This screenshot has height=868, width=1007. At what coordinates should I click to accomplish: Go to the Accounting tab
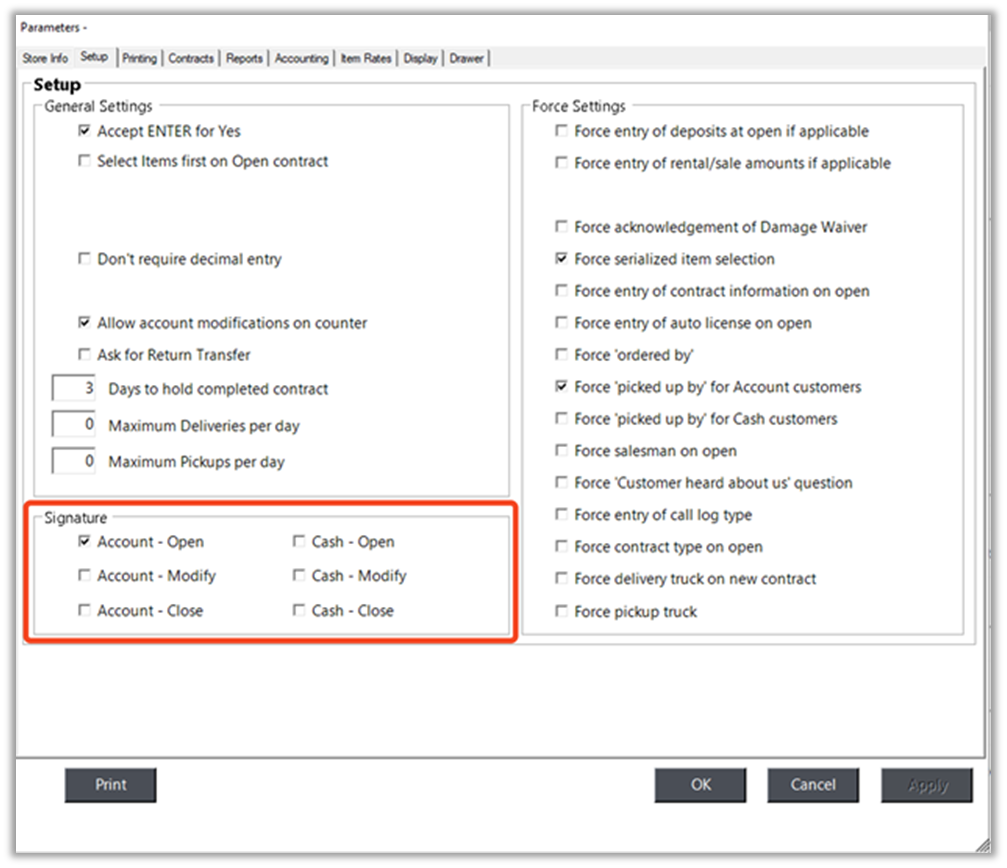(x=301, y=59)
